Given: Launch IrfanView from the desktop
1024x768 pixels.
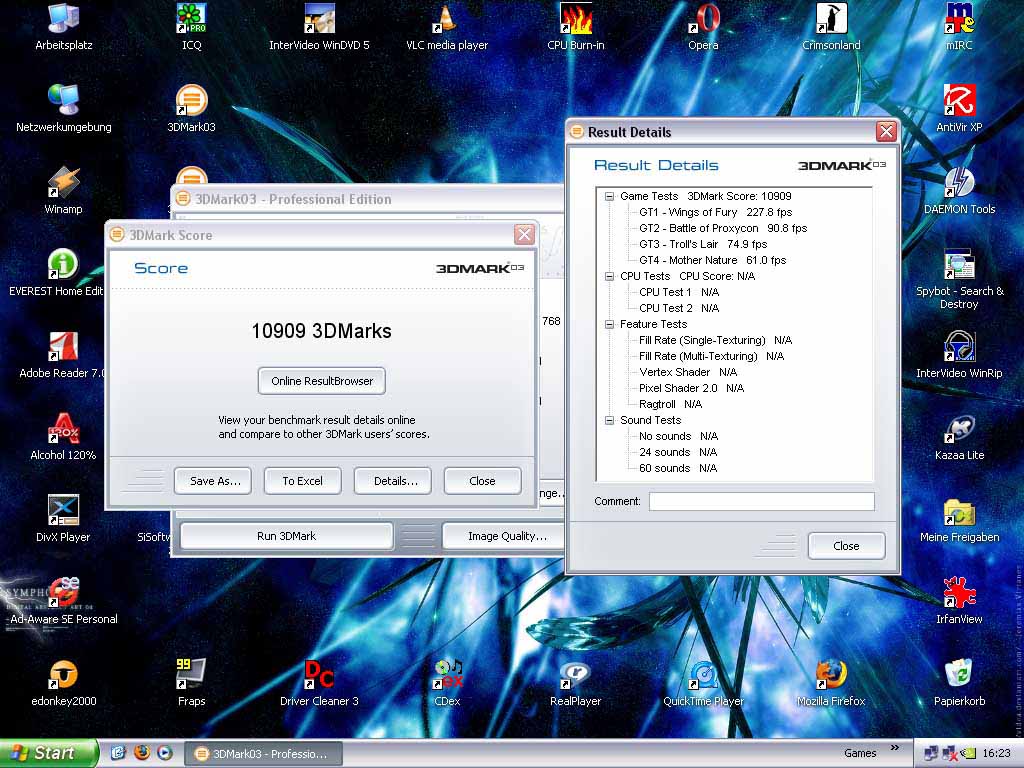Looking at the screenshot, I should click(x=959, y=601).
